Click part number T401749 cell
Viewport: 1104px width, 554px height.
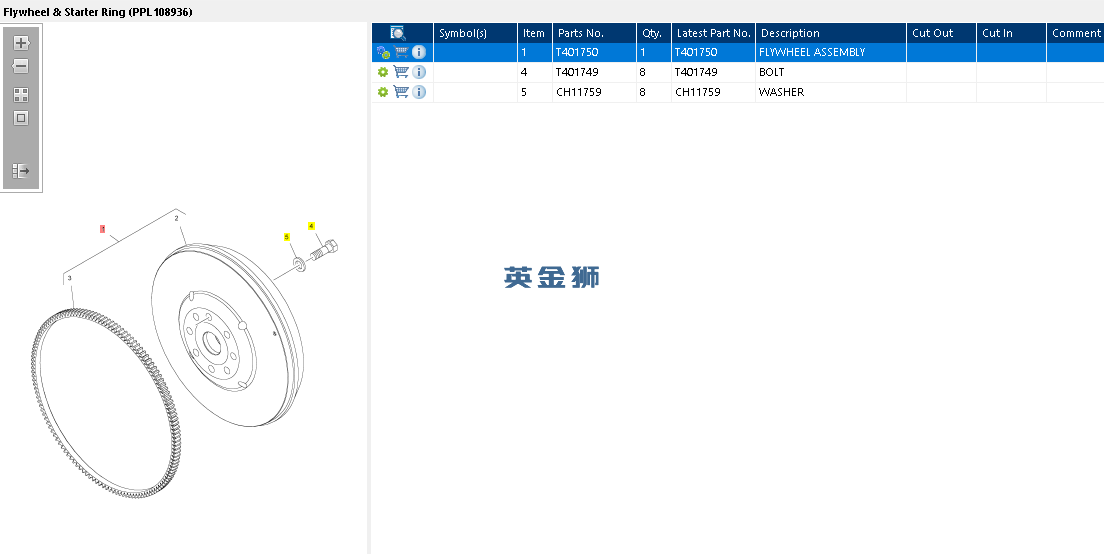pyautogui.click(x=577, y=72)
